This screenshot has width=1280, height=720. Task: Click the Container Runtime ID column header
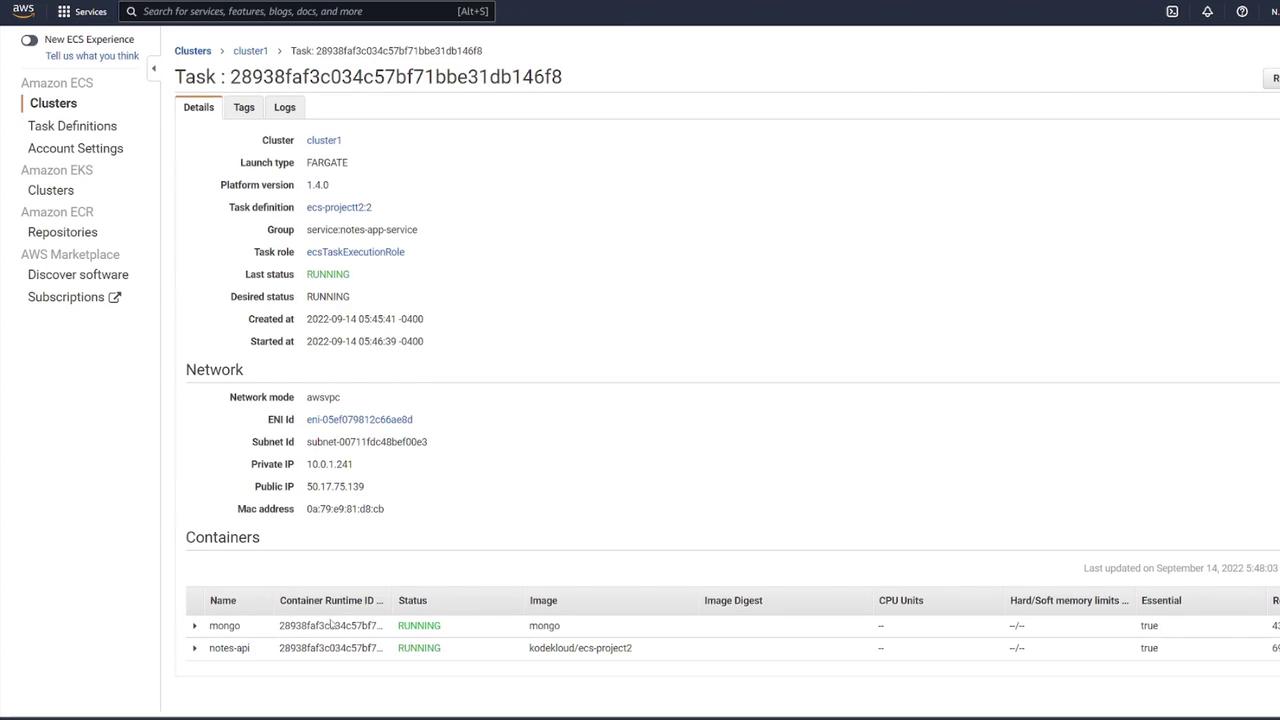[331, 601]
